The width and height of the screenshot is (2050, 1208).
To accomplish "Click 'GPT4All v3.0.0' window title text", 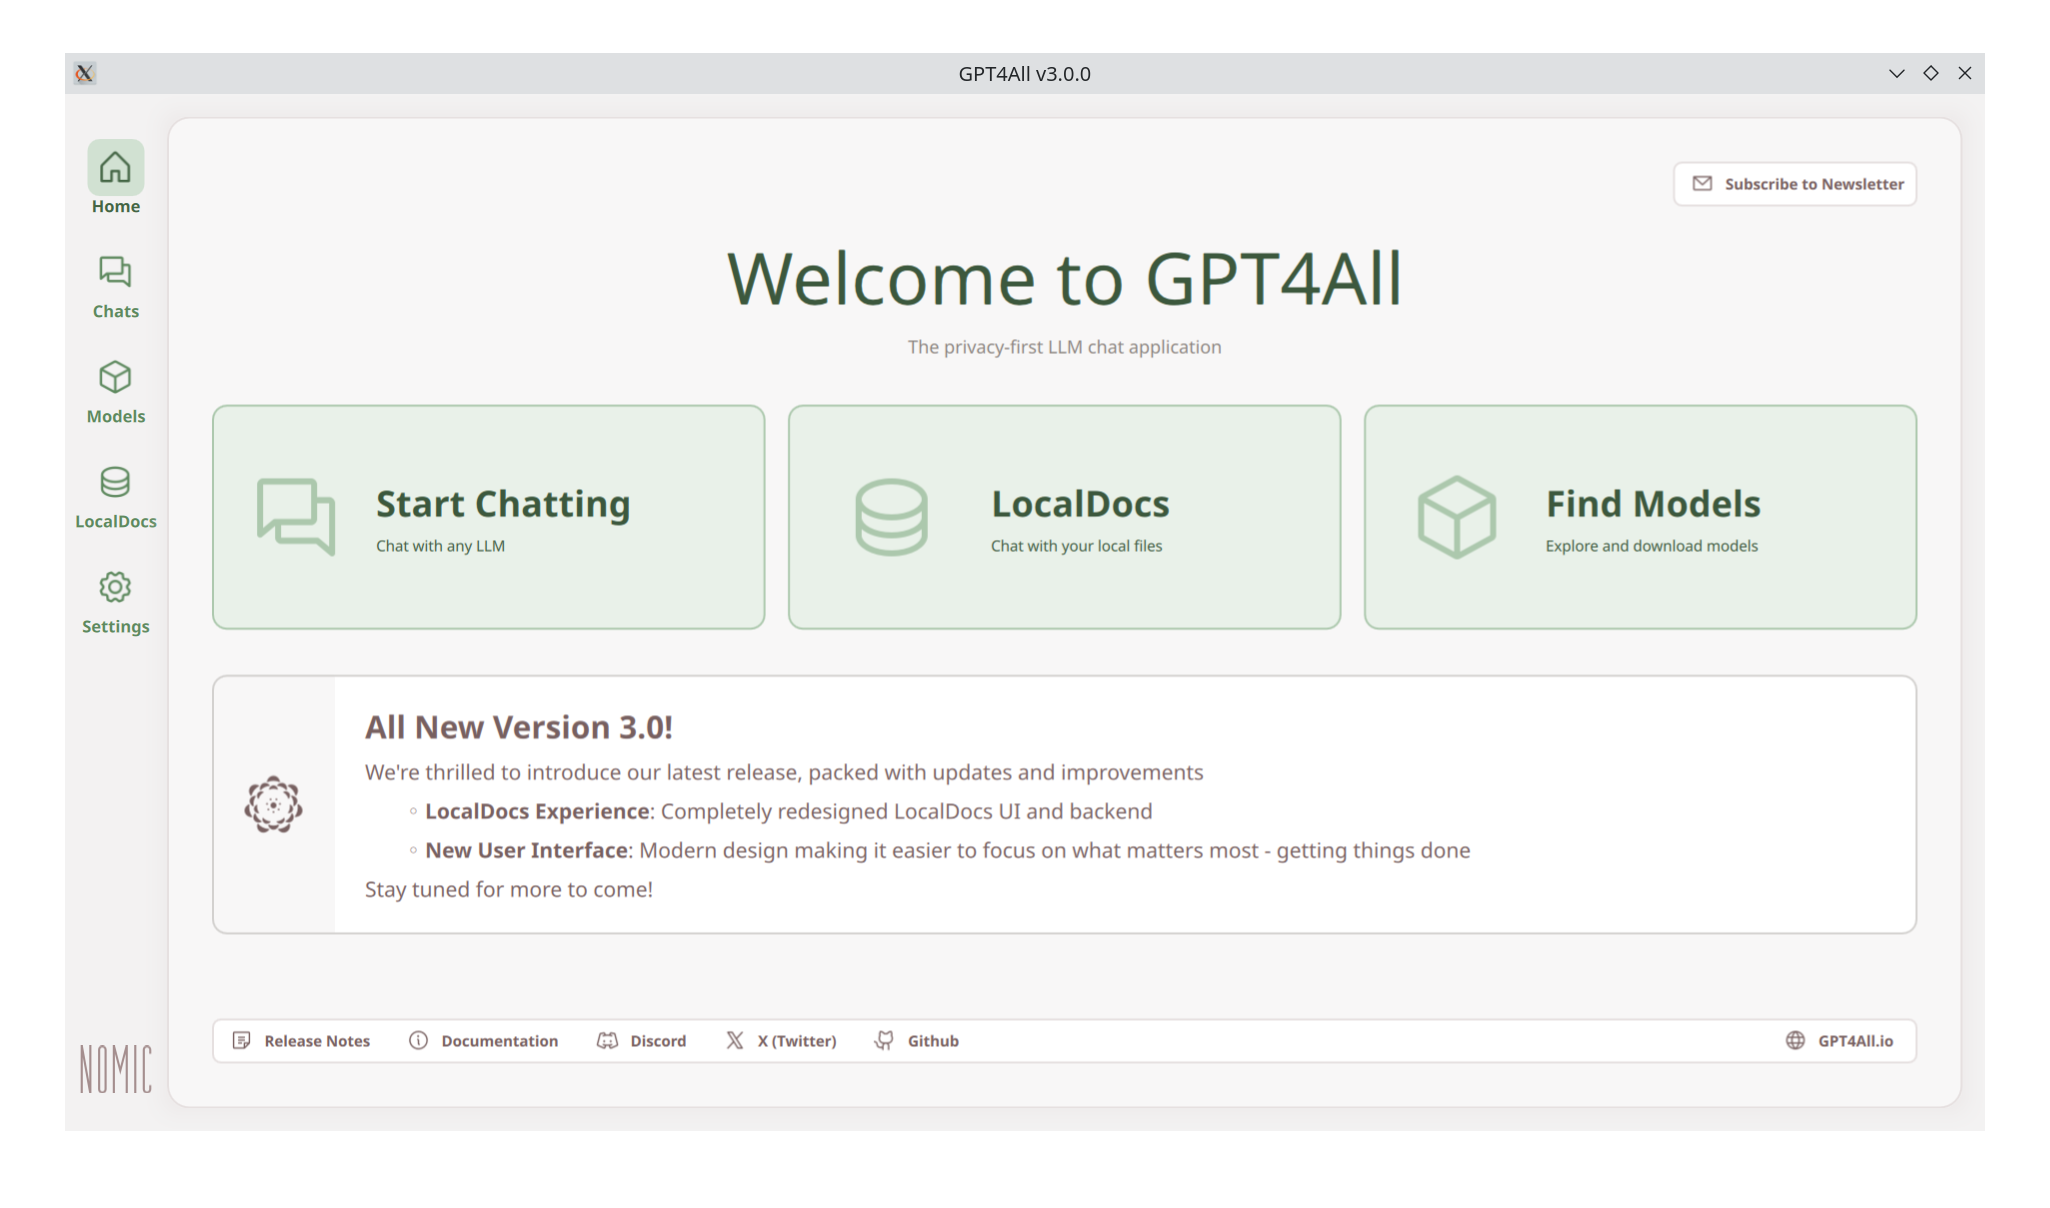I will tap(1024, 74).
